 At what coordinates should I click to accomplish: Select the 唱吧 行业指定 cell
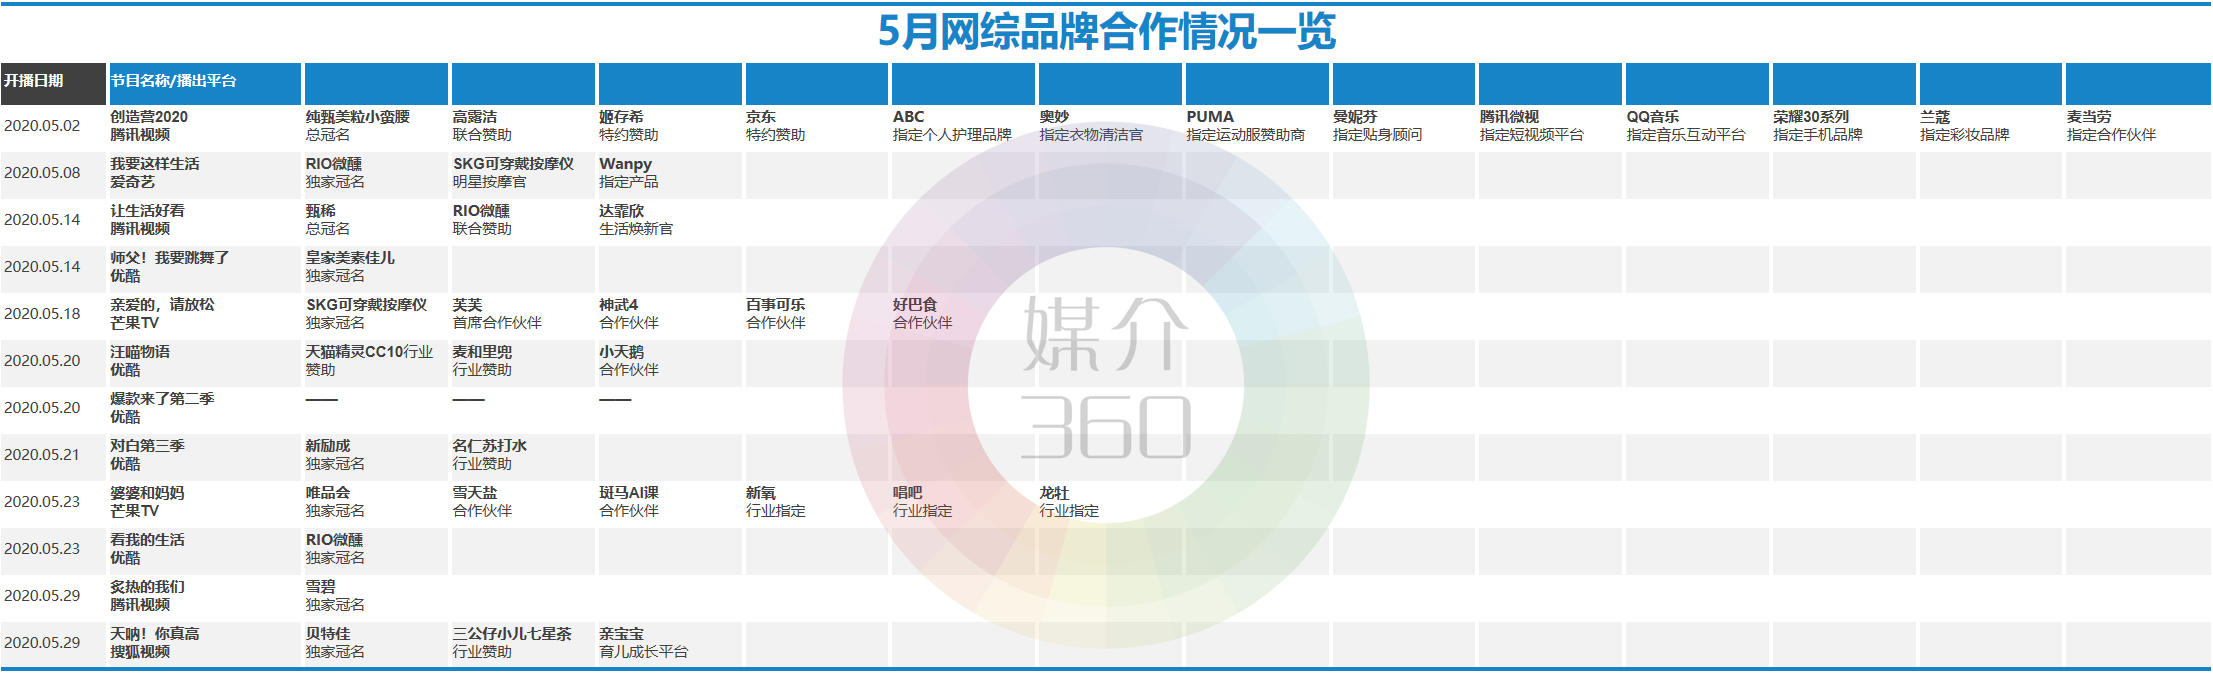point(963,502)
